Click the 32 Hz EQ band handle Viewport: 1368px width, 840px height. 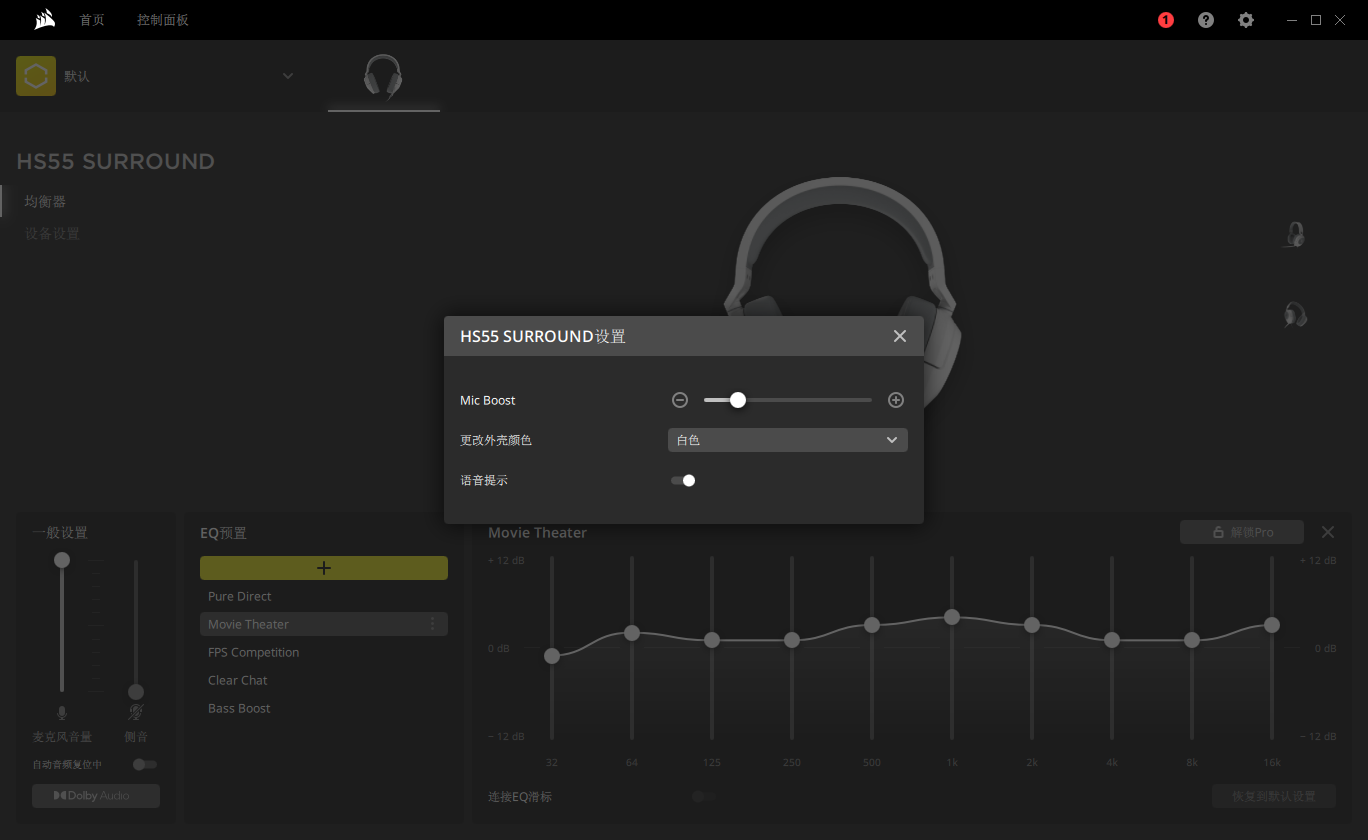(552, 656)
